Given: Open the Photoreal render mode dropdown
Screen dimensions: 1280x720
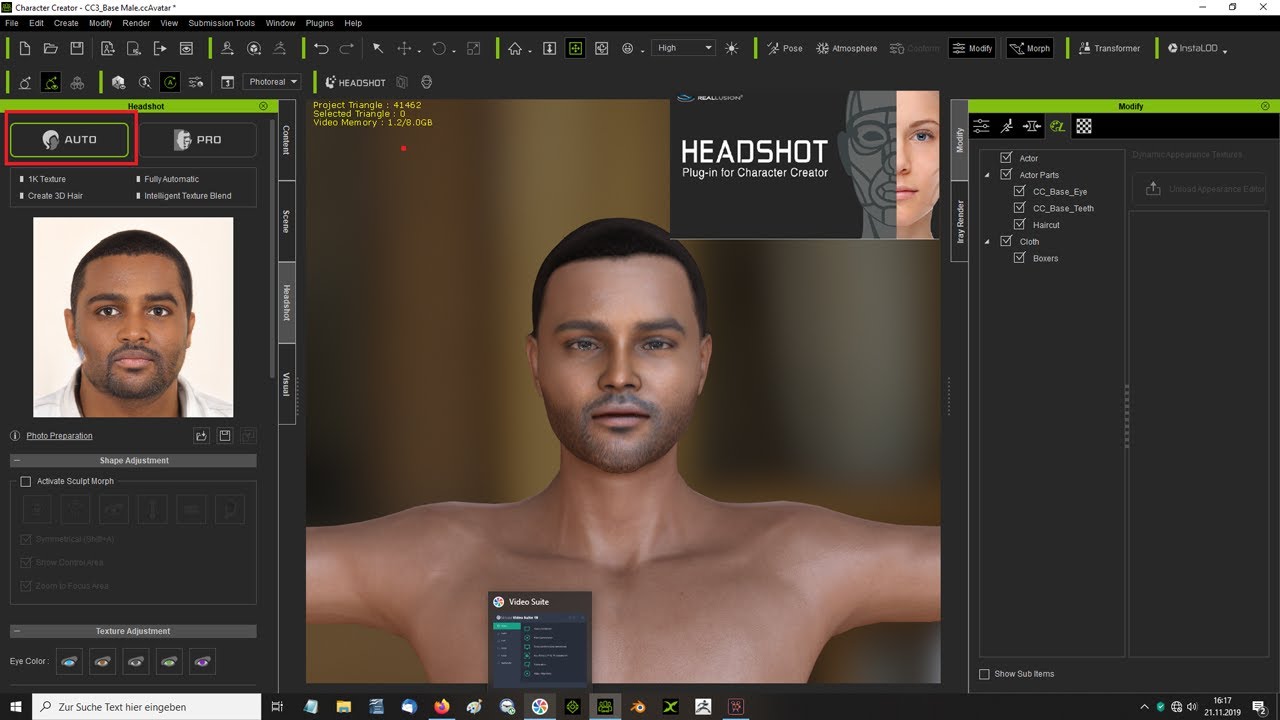Looking at the screenshot, I should (273, 82).
